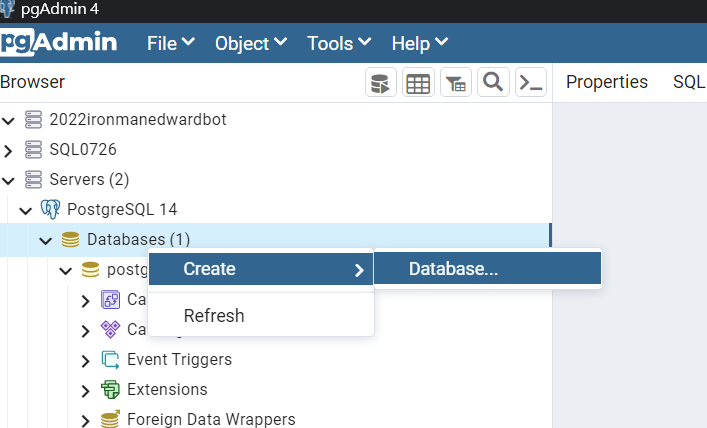Expand the Event Triggers node
Viewport: 707px width, 428px height.
coord(86,360)
